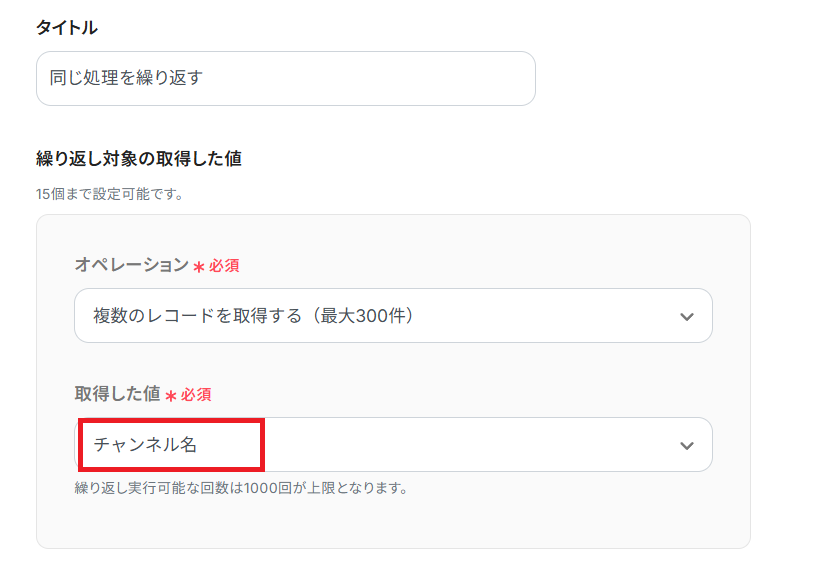820x563 pixels.
Task: Click the red asterisk next to 取得した値 label
Action: (171, 396)
